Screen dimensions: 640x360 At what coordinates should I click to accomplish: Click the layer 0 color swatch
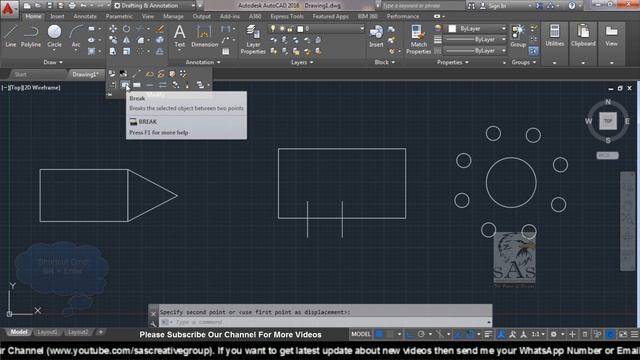click(x=300, y=29)
